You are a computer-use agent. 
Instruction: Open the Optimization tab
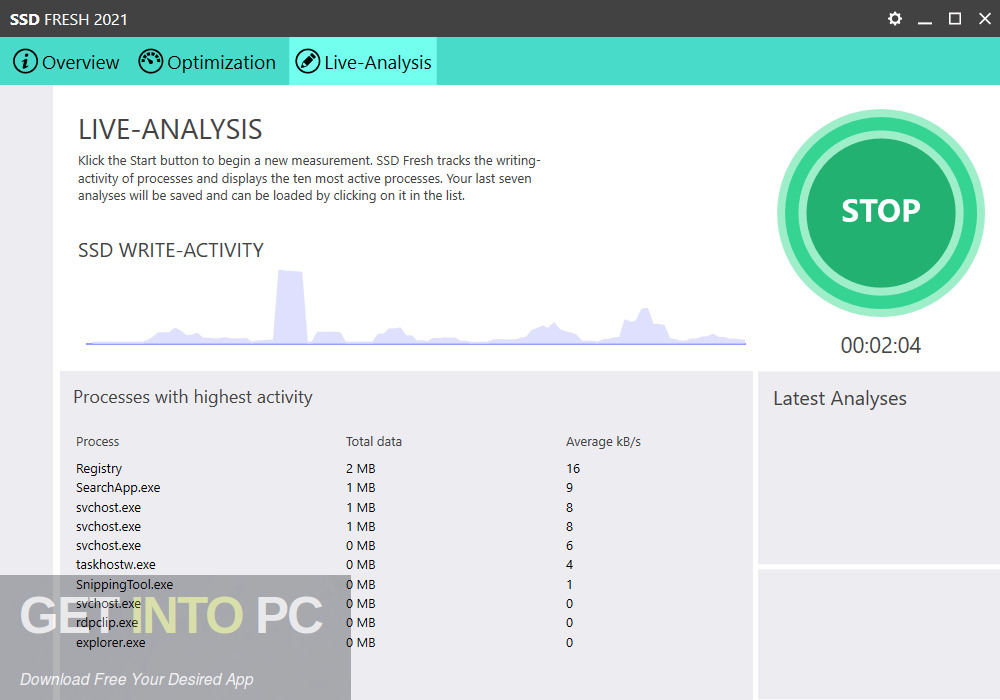[x=207, y=62]
